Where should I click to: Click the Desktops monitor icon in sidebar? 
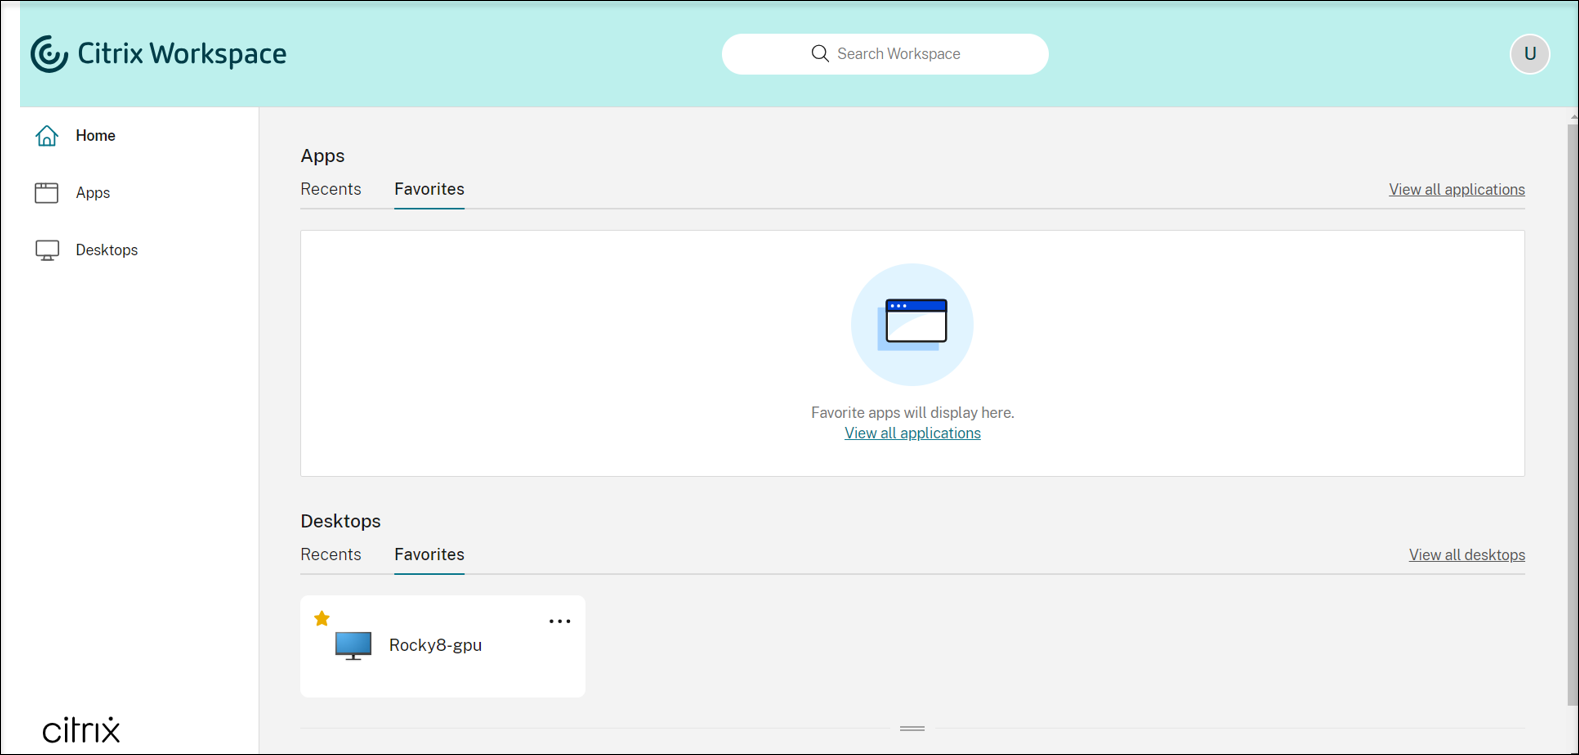47,250
